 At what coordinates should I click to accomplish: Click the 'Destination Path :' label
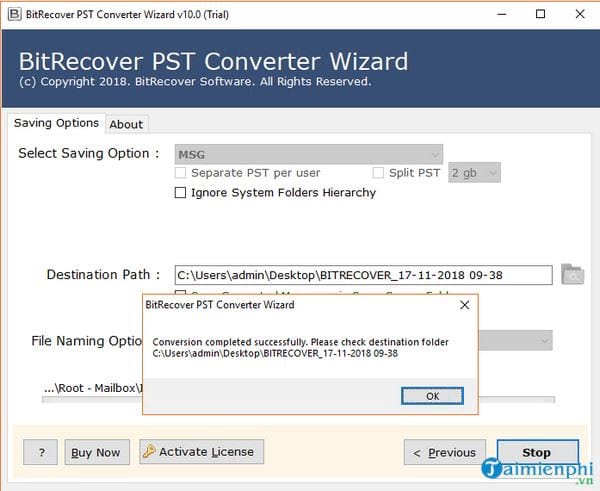pyautogui.click(x=103, y=274)
